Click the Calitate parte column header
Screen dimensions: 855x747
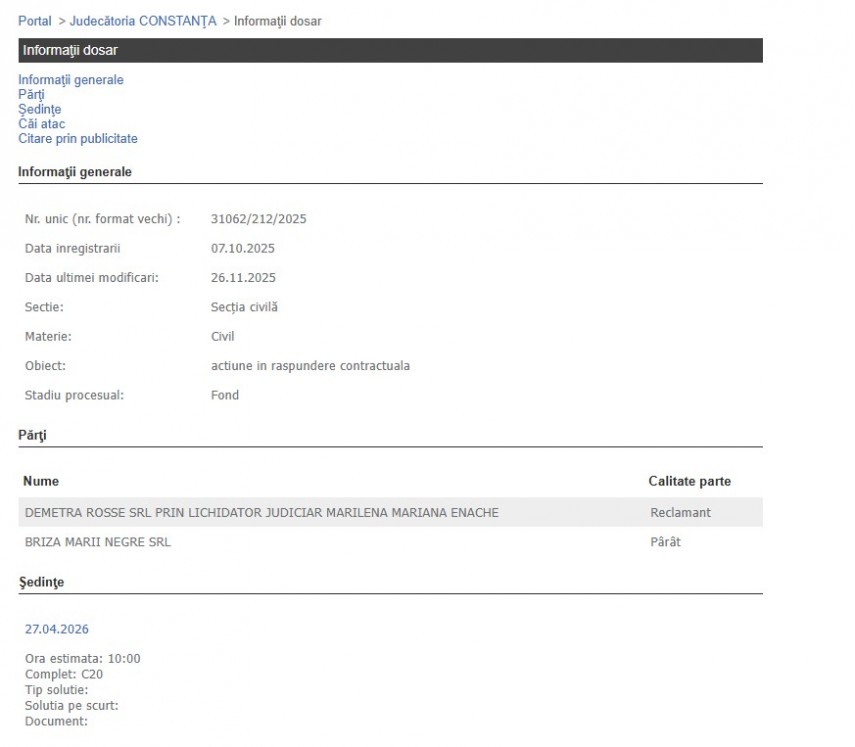(689, 481)
